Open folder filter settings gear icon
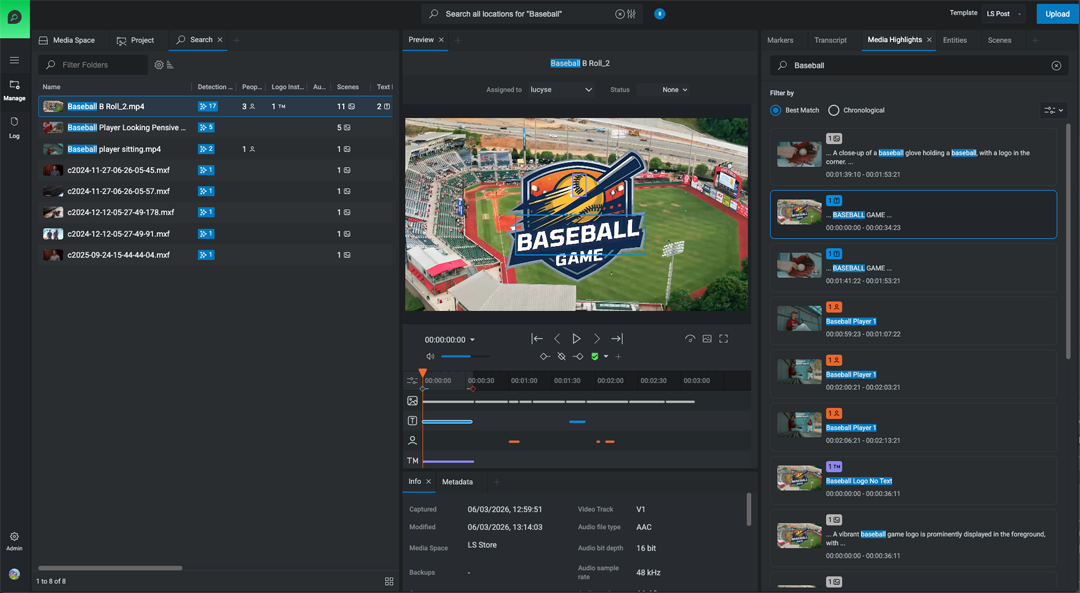1080x593 pixels. (x=158, y=65)
